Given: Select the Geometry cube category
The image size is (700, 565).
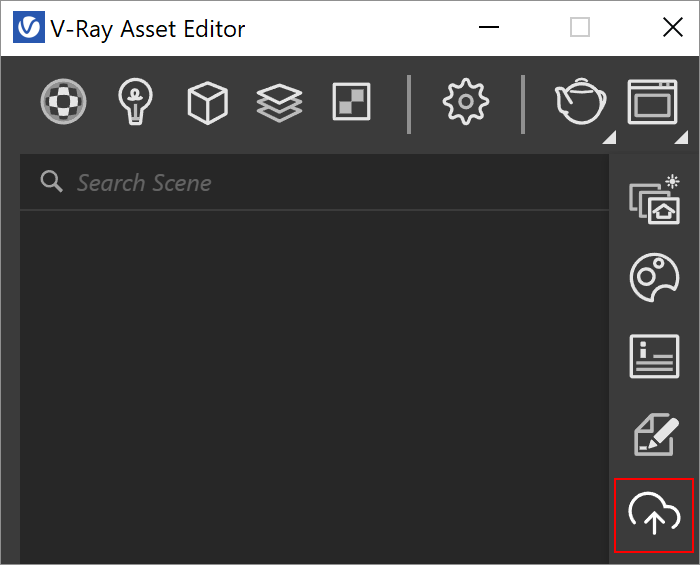Looking at the screenshot, I should click(208, 102).
